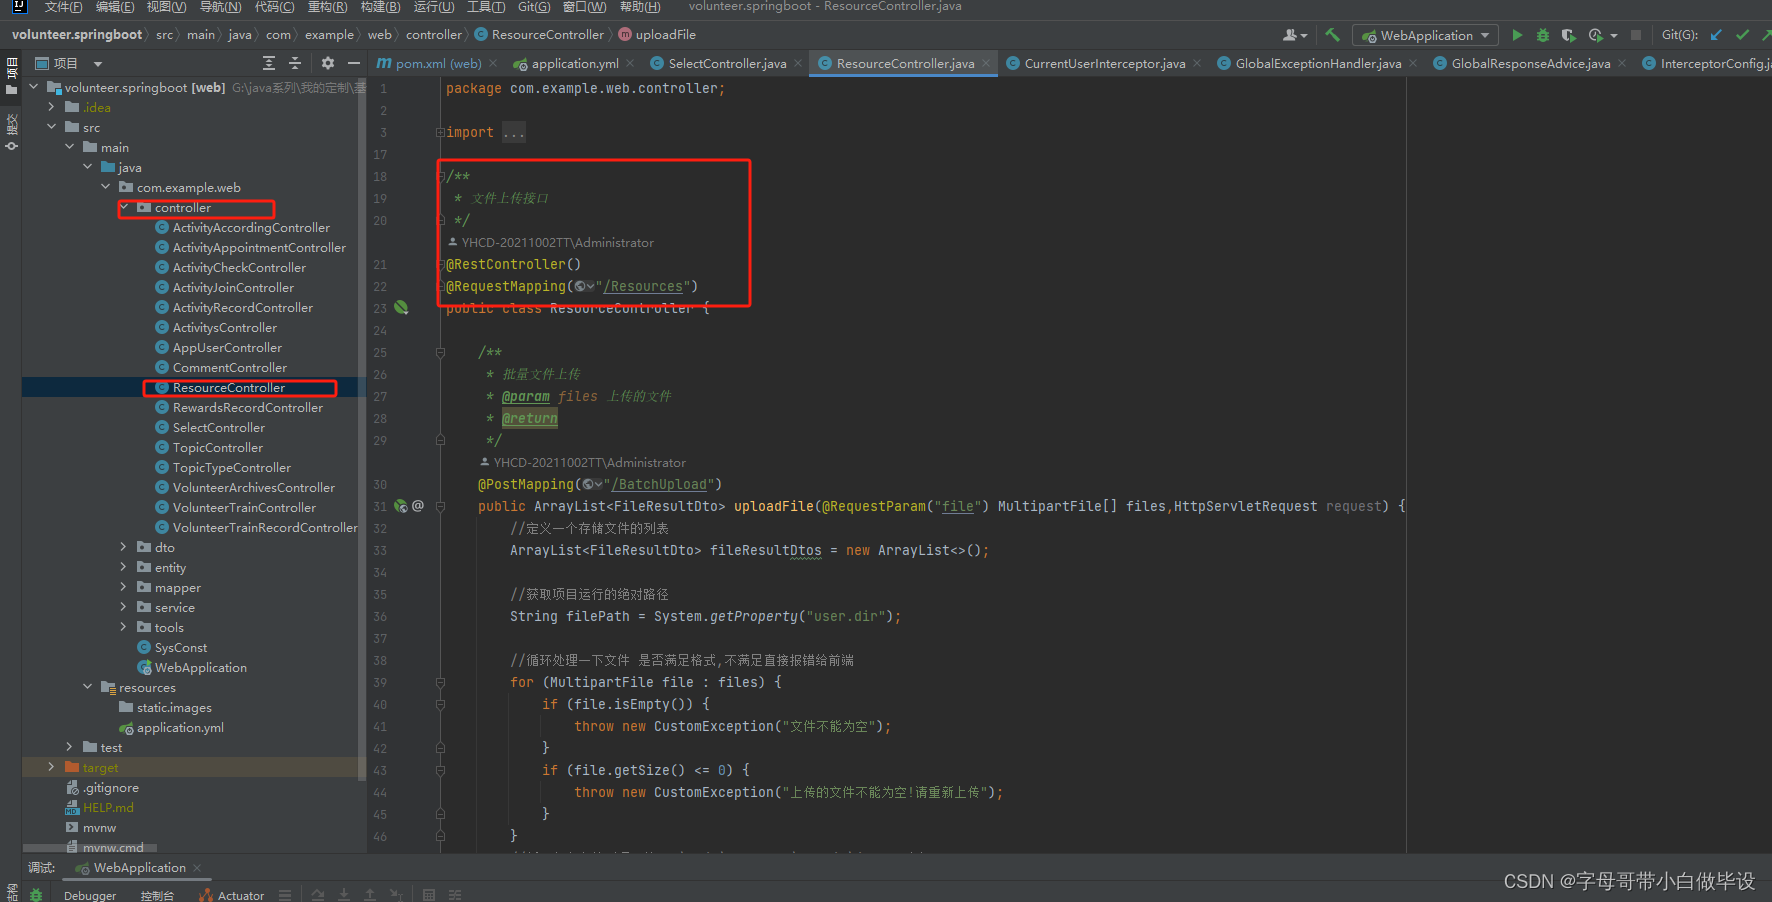
Task: Collapse all items in project panel
Action: (295, 63)
